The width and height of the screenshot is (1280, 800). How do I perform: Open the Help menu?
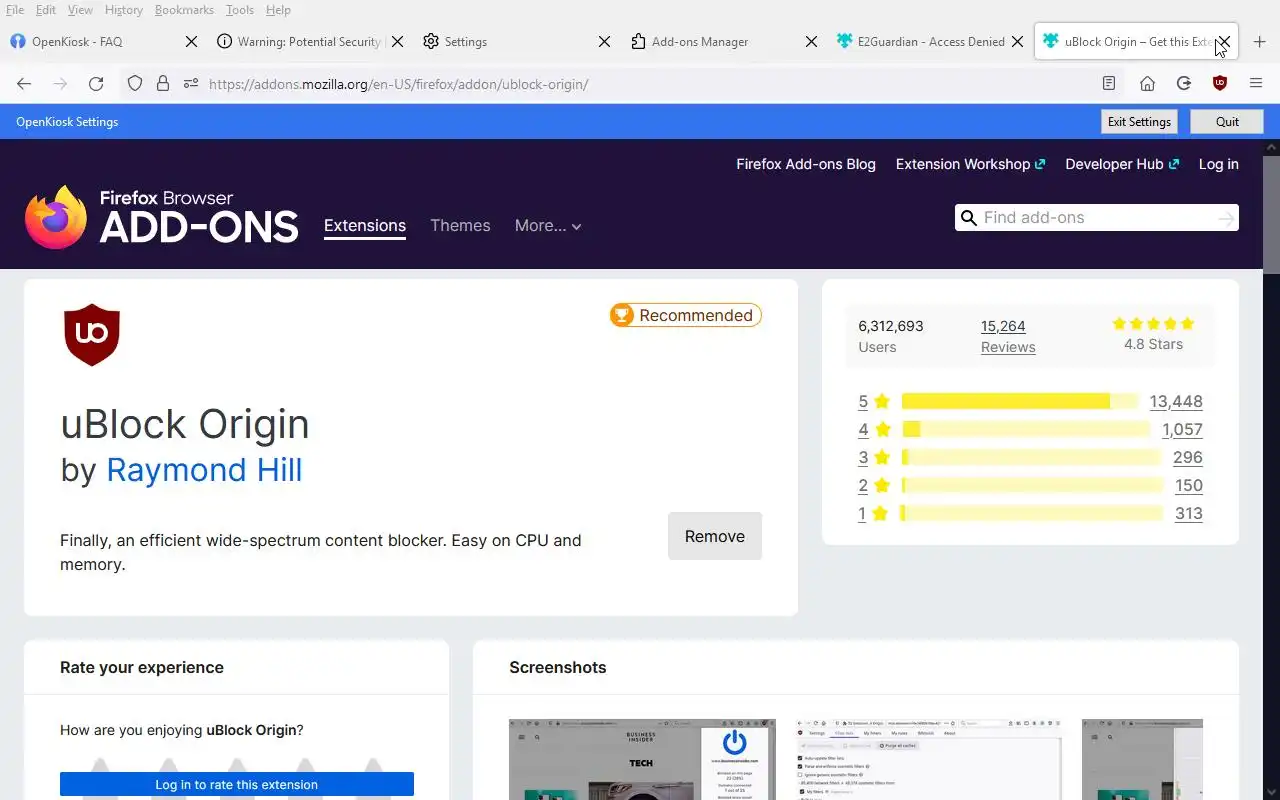tap(278, 10)
